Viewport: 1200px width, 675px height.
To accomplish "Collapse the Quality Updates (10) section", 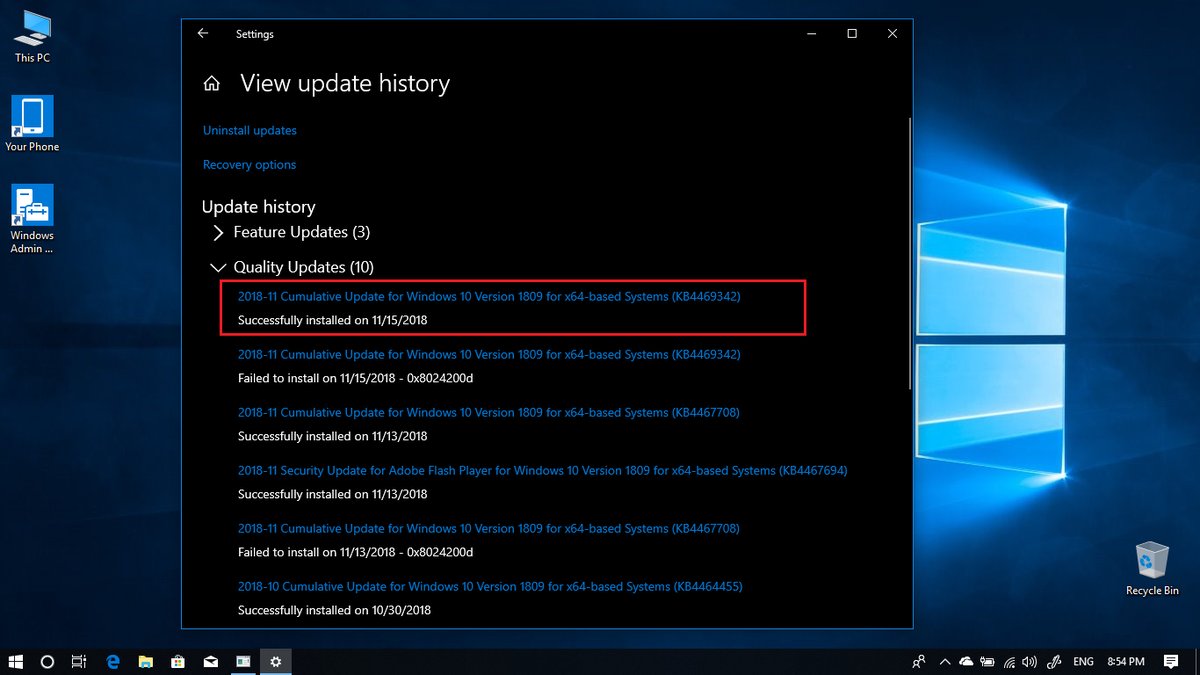I will point(293,267).
